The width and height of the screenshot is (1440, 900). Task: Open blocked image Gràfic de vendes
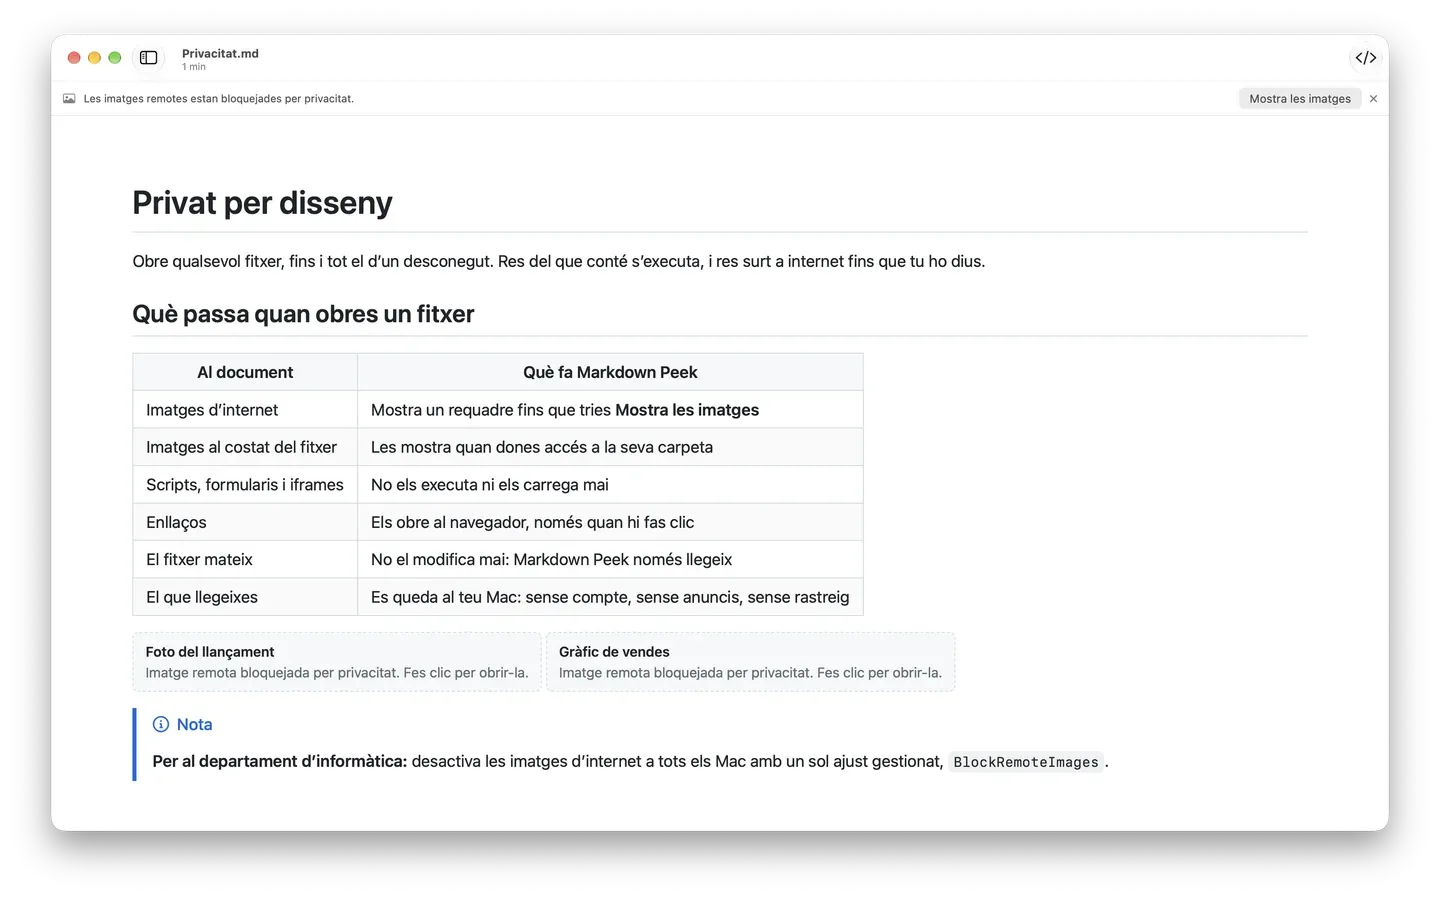[x=750, y=662]
